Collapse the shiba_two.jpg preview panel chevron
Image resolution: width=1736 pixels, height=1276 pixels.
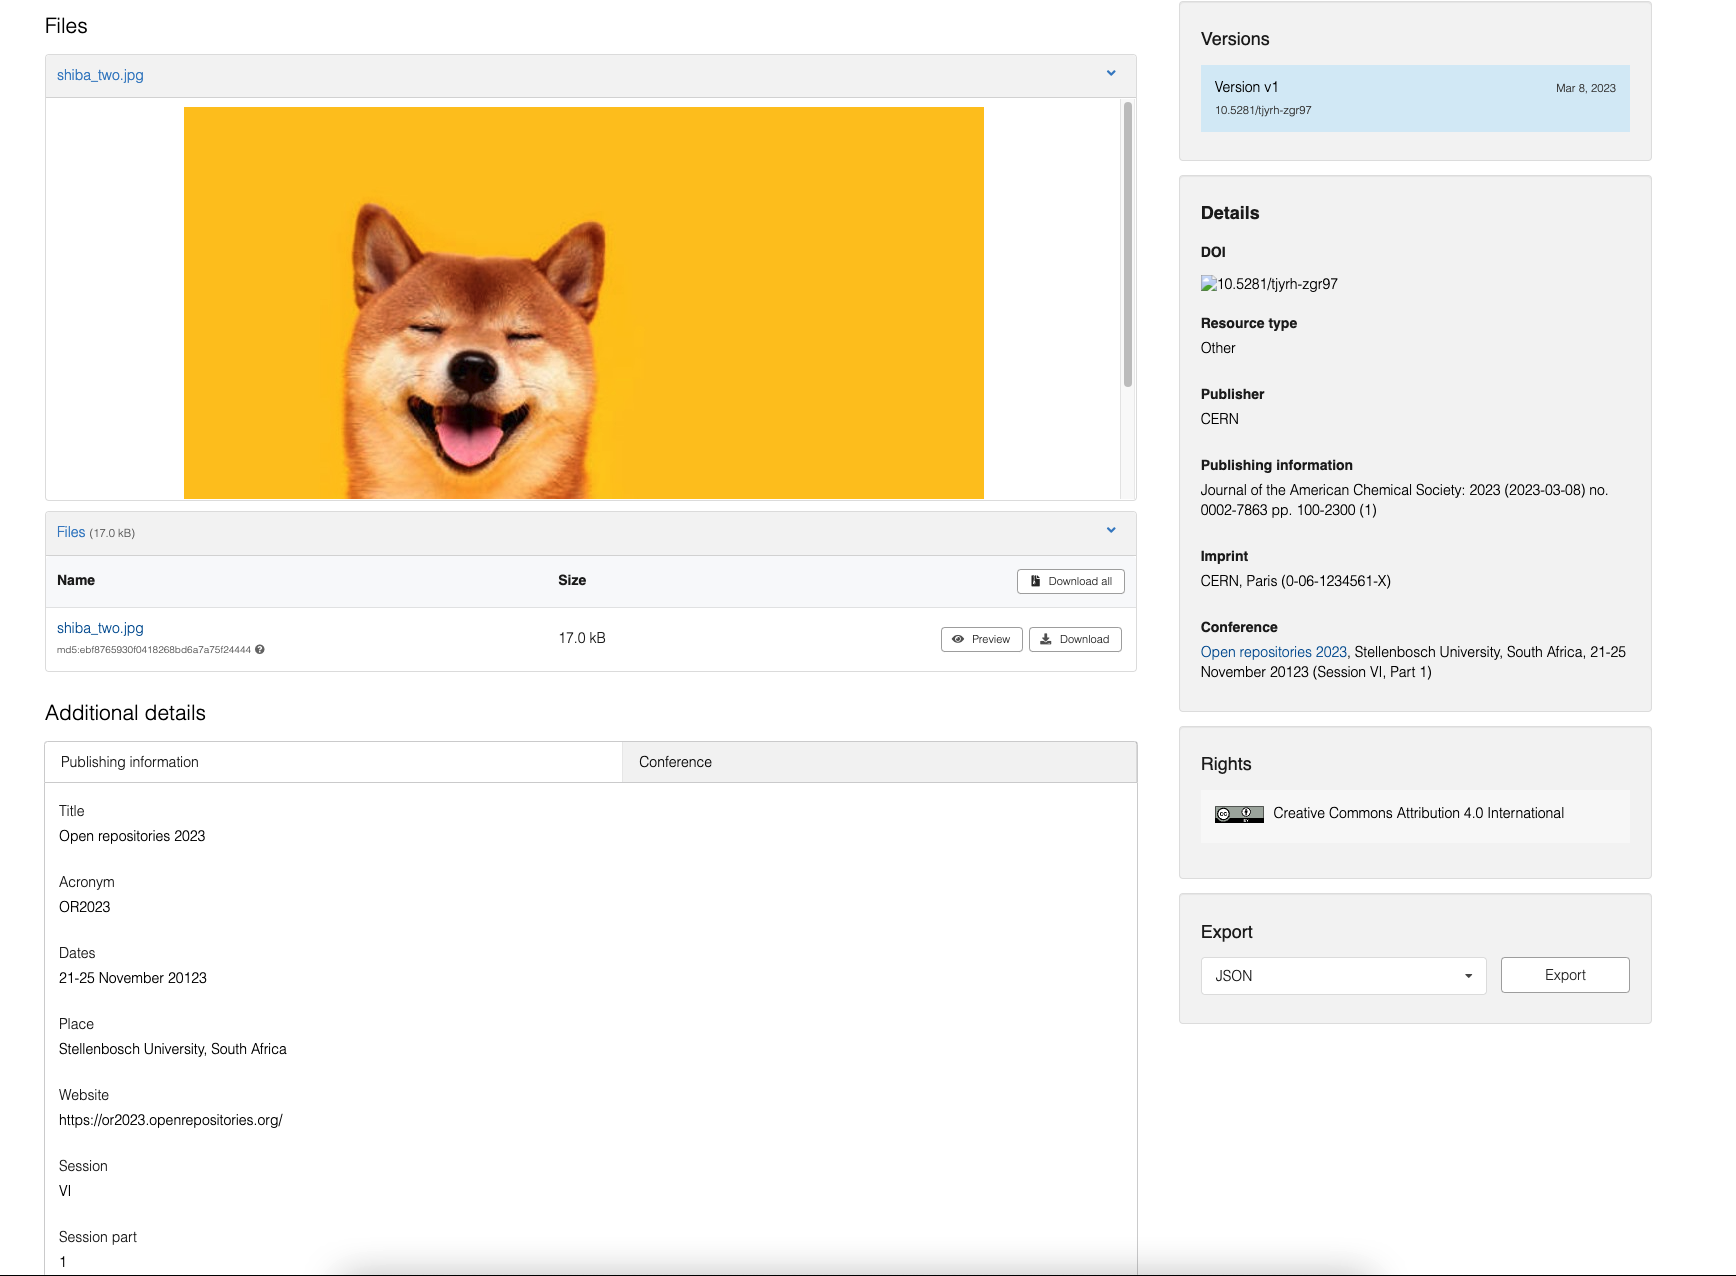(x=1110, y=73)
